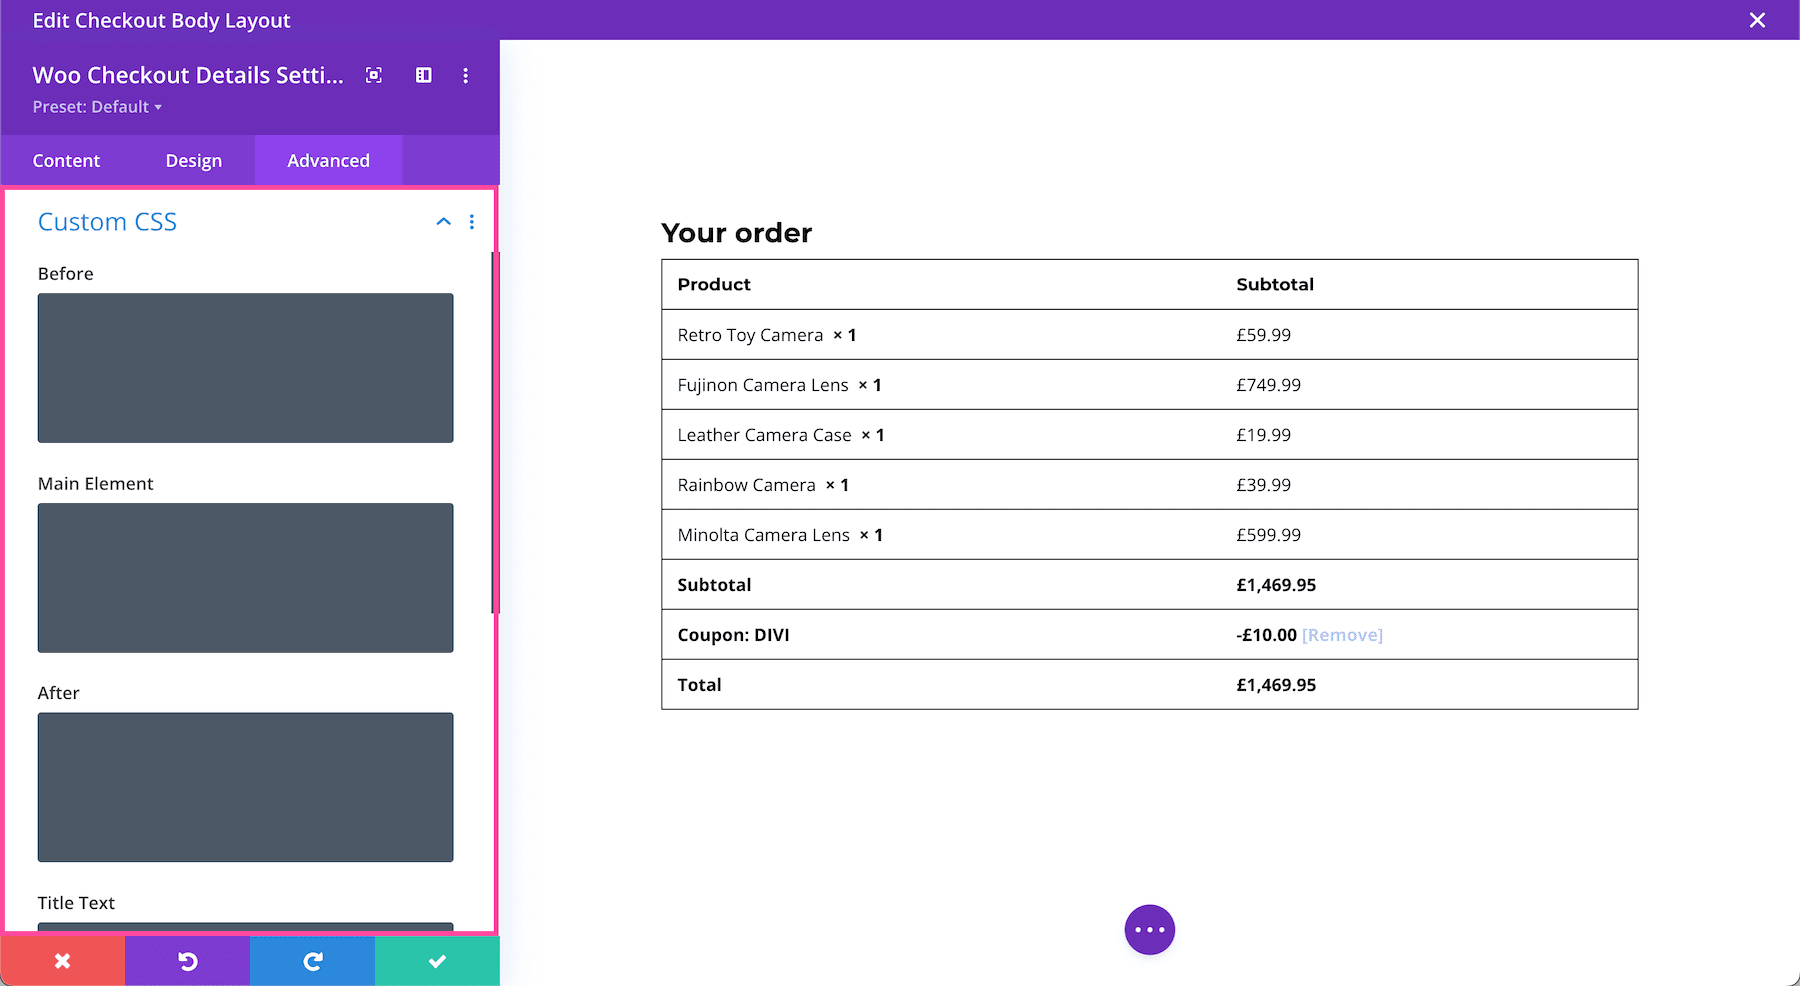Open the Custom CSS options kebab menu

(472, 222)
